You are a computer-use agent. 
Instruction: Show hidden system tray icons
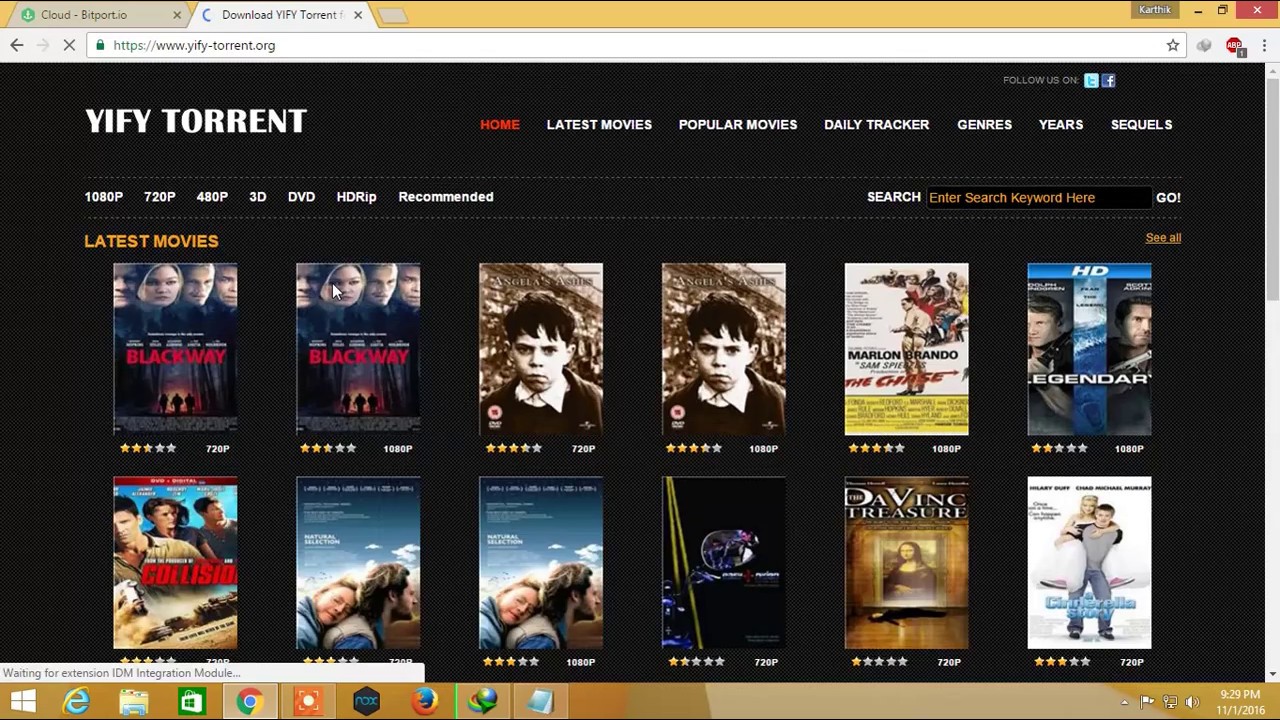[x=1124, y=702]
